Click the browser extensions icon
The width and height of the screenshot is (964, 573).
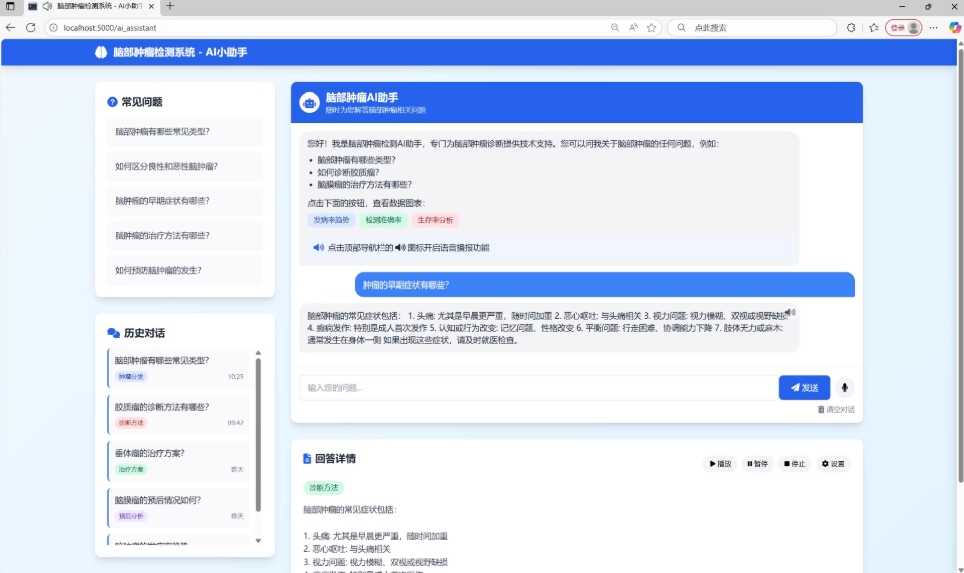(x=851, y=28)
